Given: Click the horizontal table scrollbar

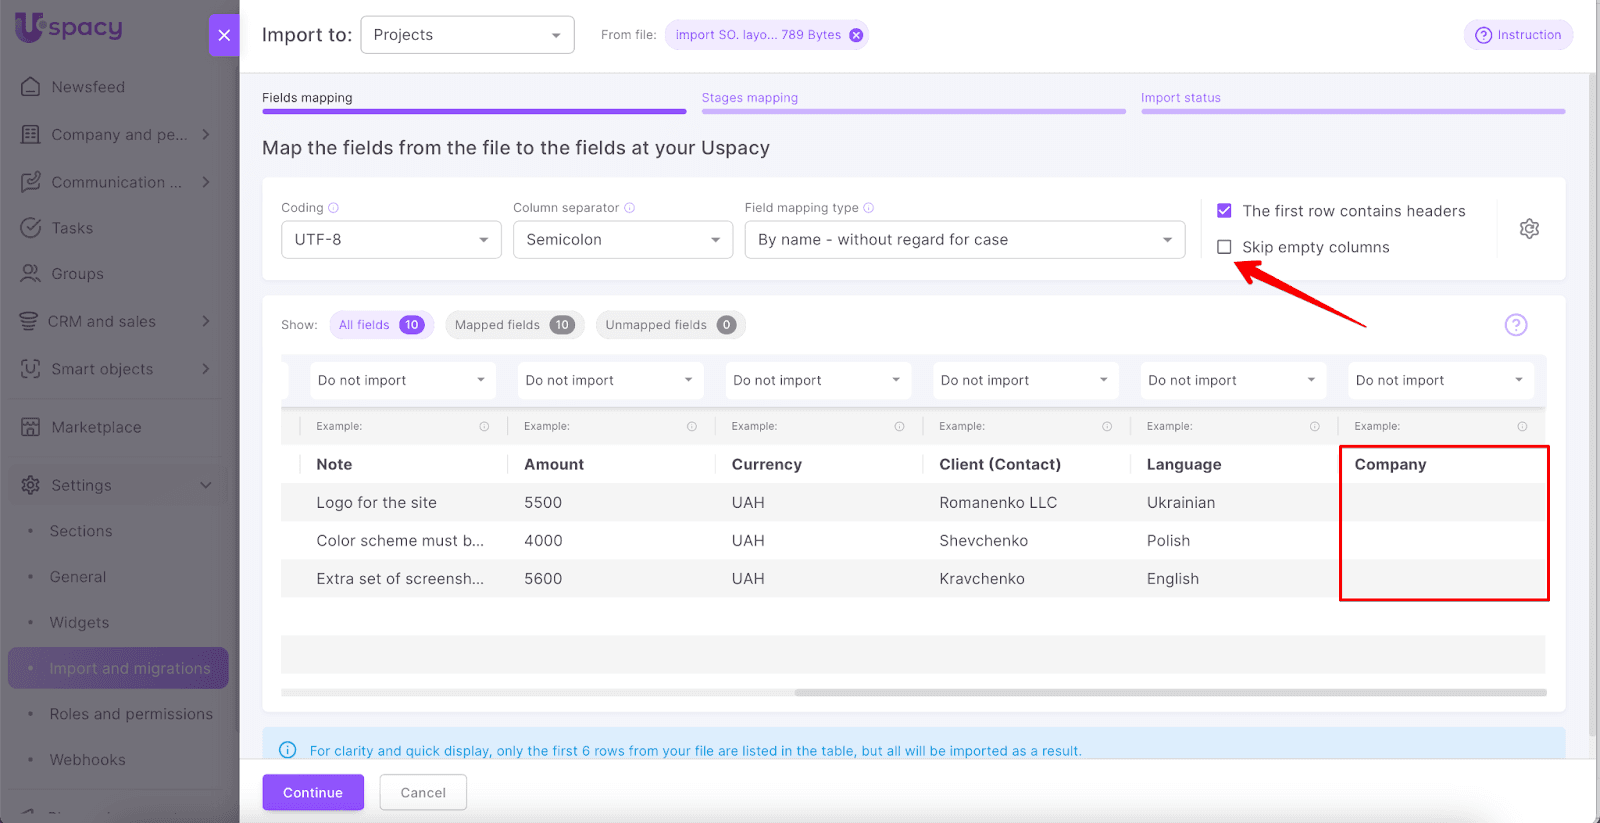Looking at the screenshot, I should 1170,692.
